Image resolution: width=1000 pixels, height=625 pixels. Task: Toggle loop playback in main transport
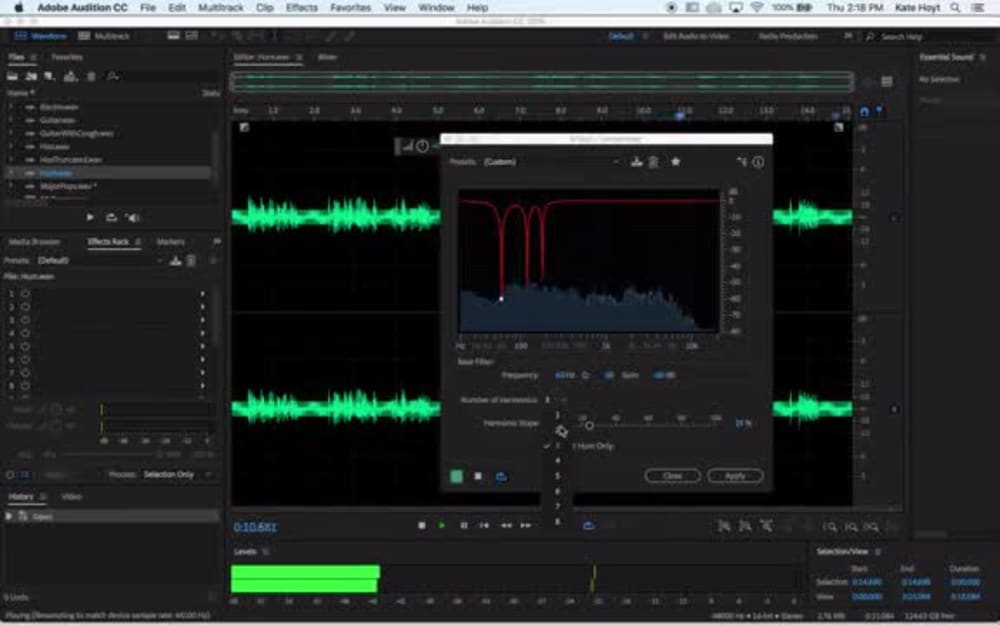click(x=589, y=526)
